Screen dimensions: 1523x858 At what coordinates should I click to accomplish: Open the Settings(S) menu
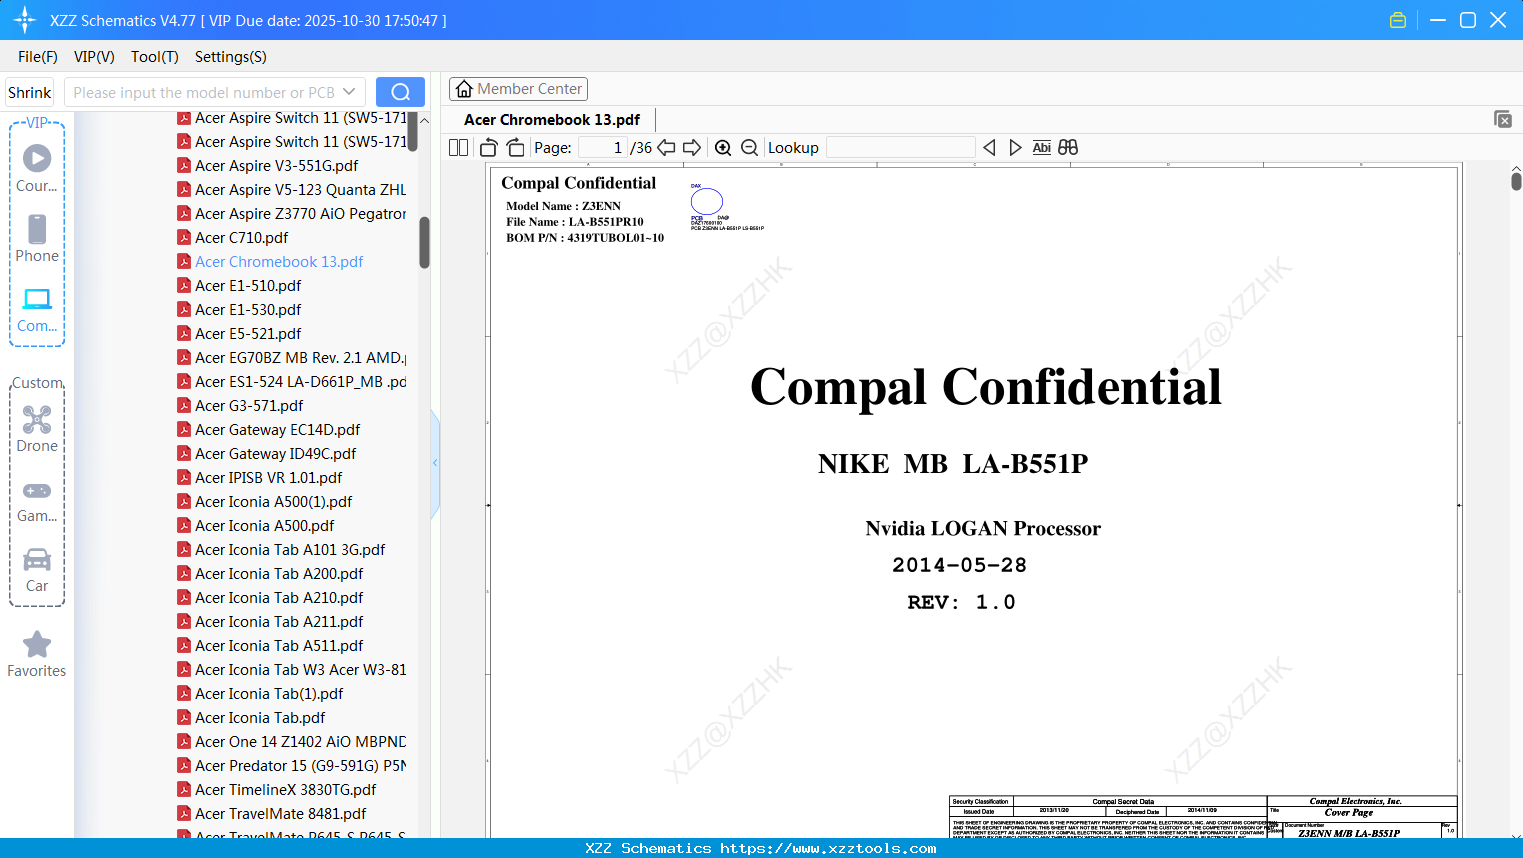coord(231,57)
